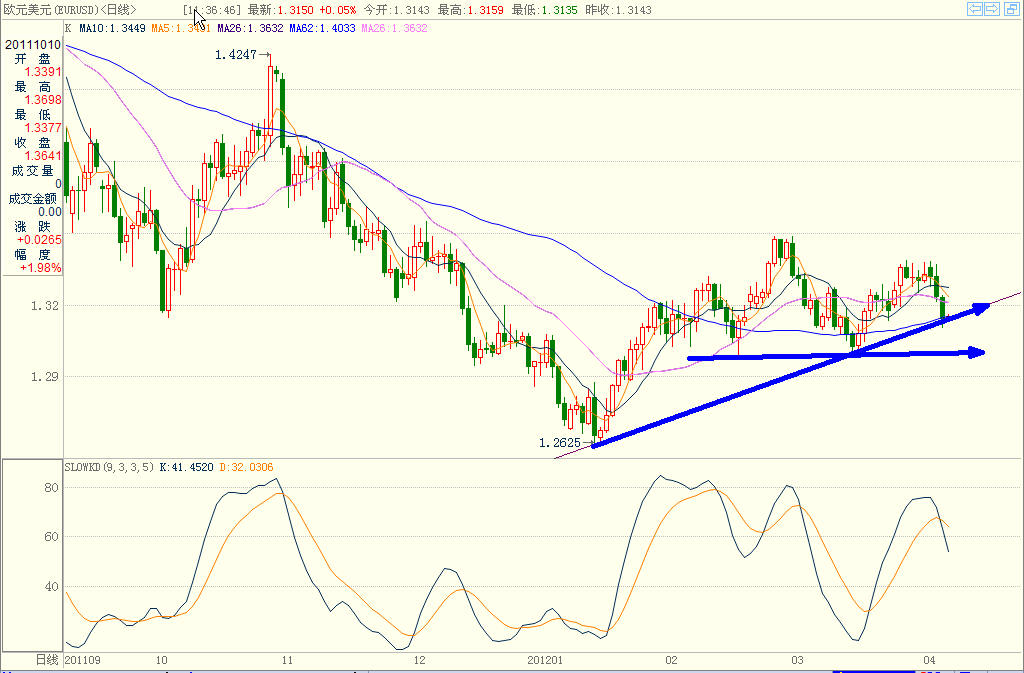
Task: Select the dark purple MA26:1.3632 label
Action: [250, 28]
